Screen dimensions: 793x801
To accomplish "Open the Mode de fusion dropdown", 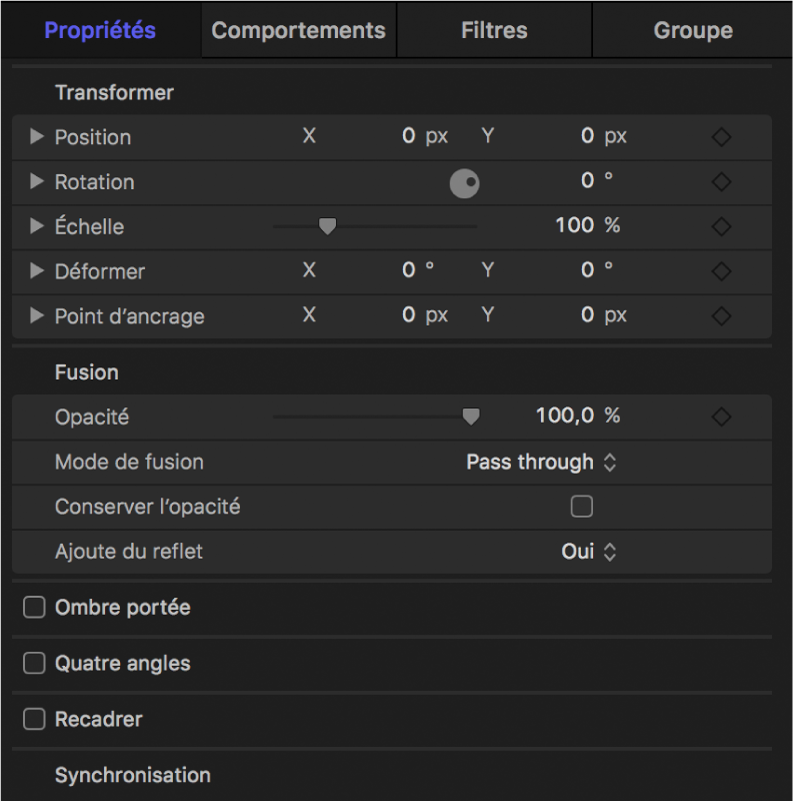I will pos(541,462).
